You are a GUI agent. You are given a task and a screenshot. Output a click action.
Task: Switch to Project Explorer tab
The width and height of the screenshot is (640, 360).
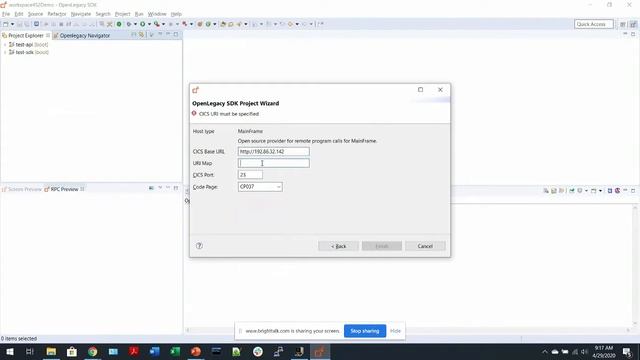tap(26, 36)
